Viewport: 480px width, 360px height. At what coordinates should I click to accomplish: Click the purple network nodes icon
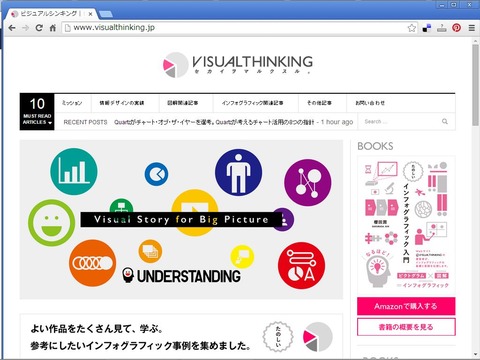point(308,182)
